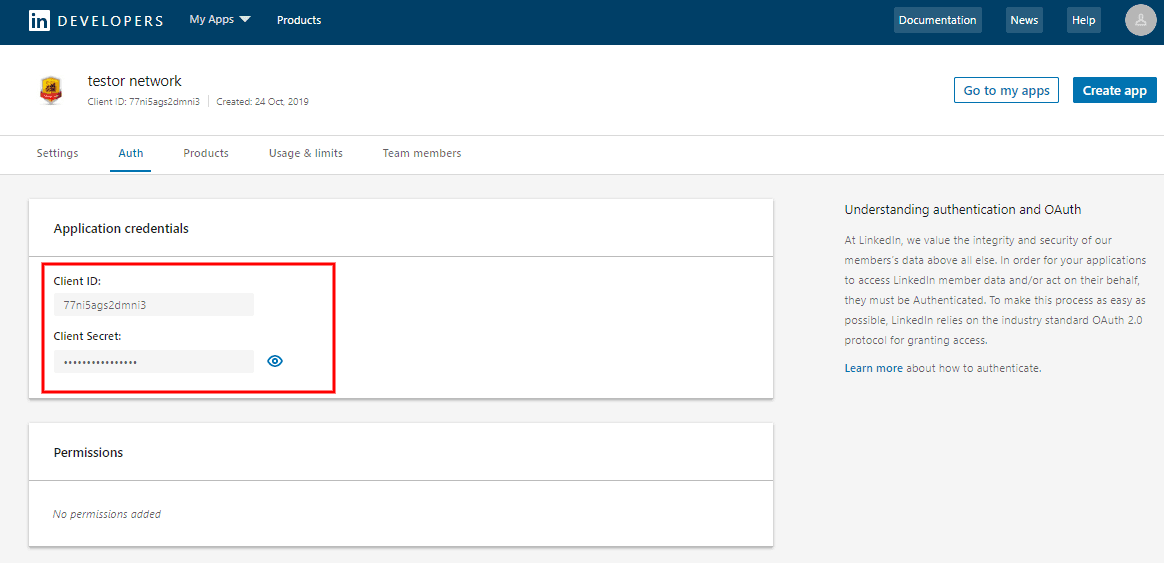
Task: Click the 'Application credentials' heading
Action: pyautogui.click(x=121, y=229)
